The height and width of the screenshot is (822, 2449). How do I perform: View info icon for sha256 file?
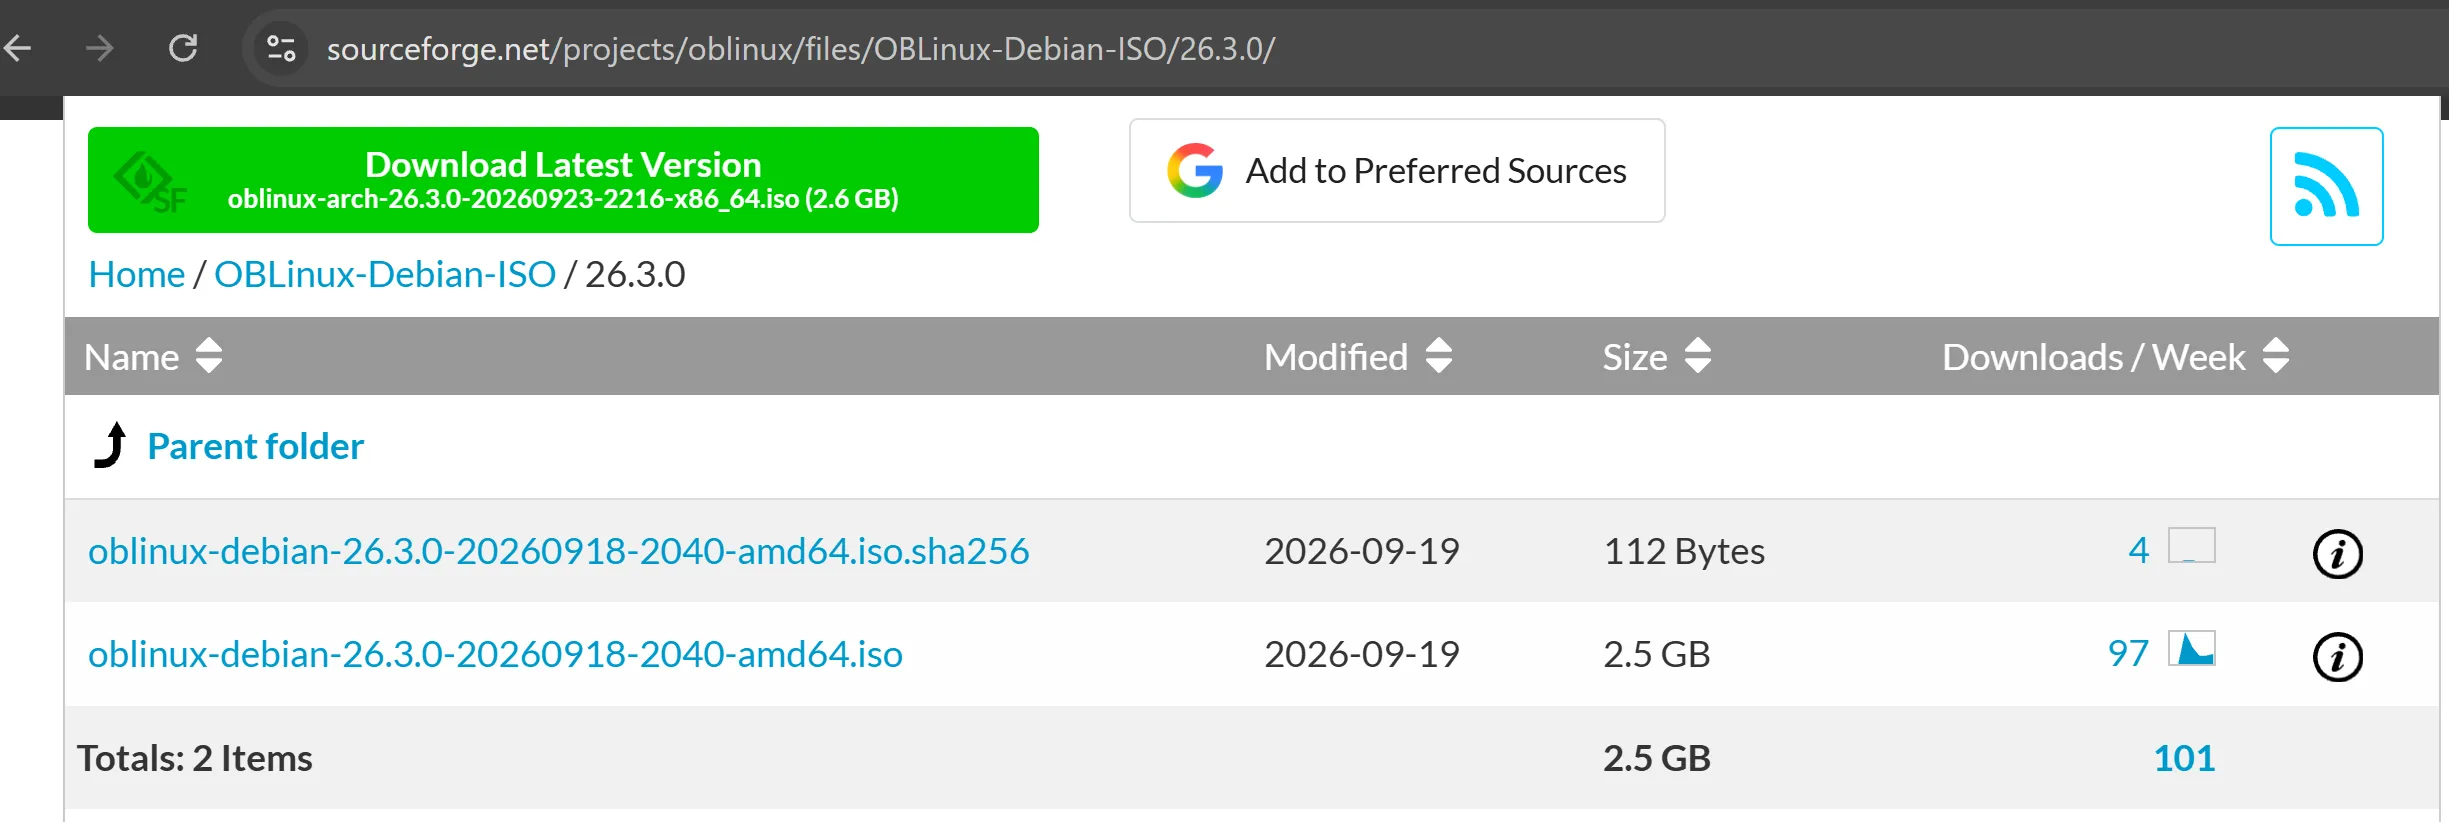coord(2338,554)
